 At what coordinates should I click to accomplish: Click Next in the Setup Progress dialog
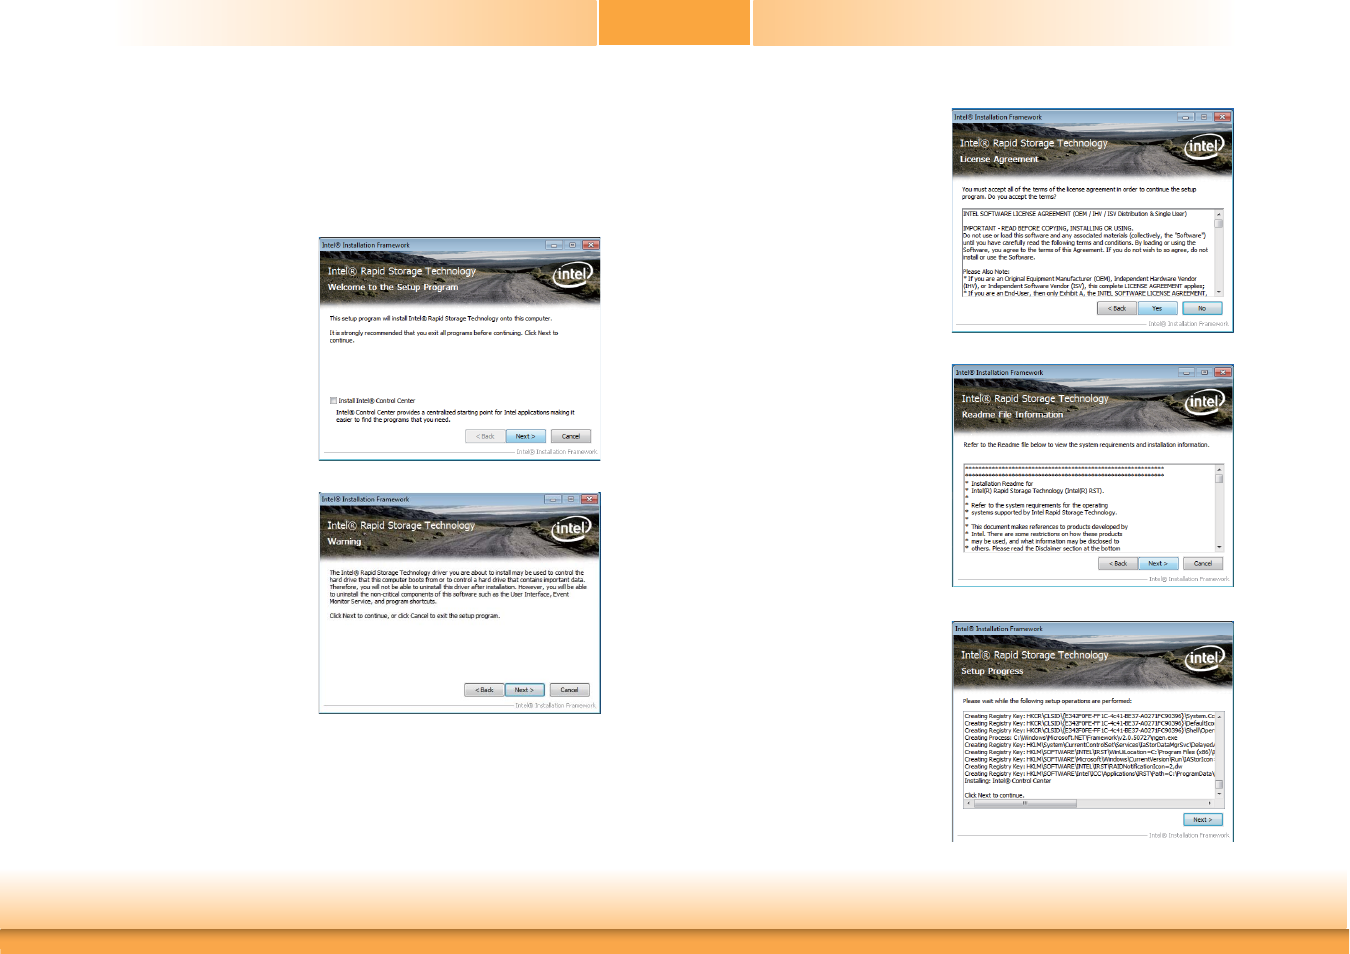coord(1203,819)
